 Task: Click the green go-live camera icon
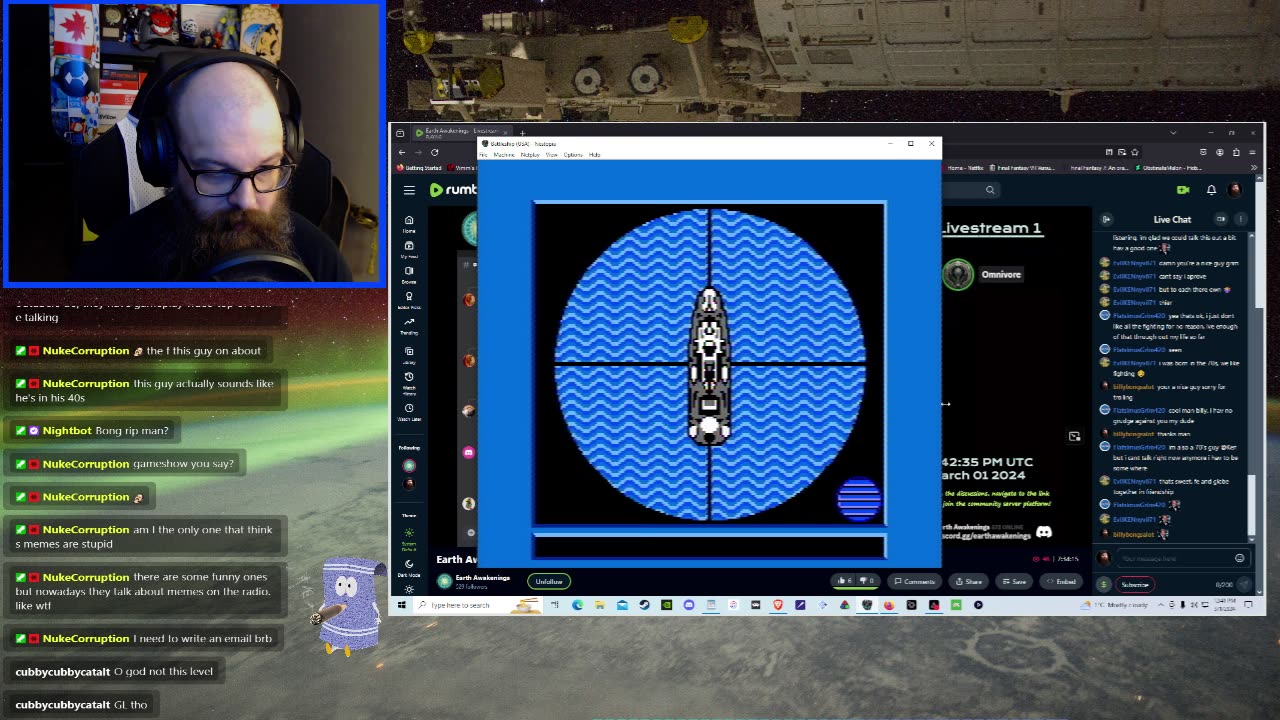(x=1183, y=190)
